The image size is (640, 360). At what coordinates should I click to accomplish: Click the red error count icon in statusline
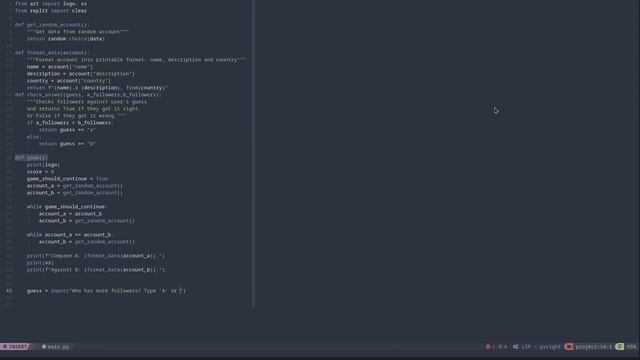tap(488, 347)
